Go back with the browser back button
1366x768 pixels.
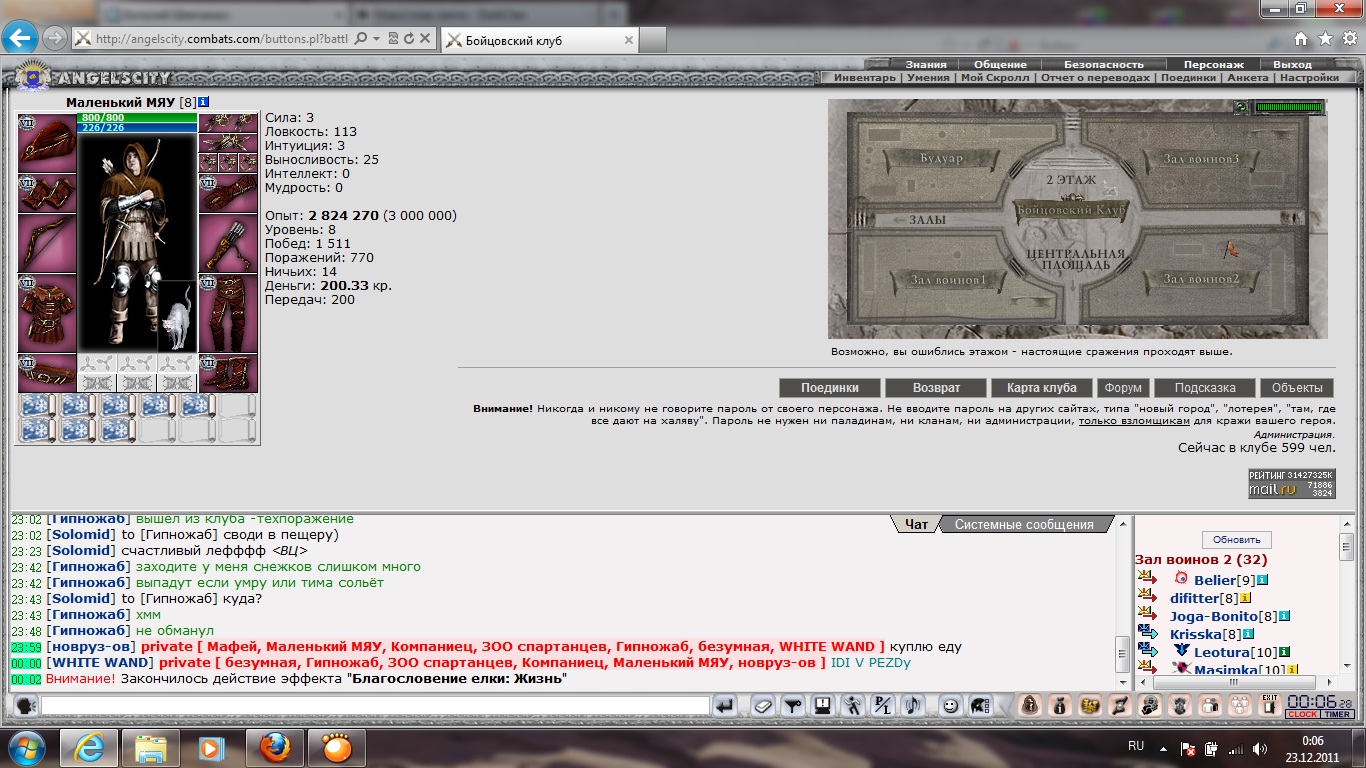pyautogui.click(x=20, y=39)
